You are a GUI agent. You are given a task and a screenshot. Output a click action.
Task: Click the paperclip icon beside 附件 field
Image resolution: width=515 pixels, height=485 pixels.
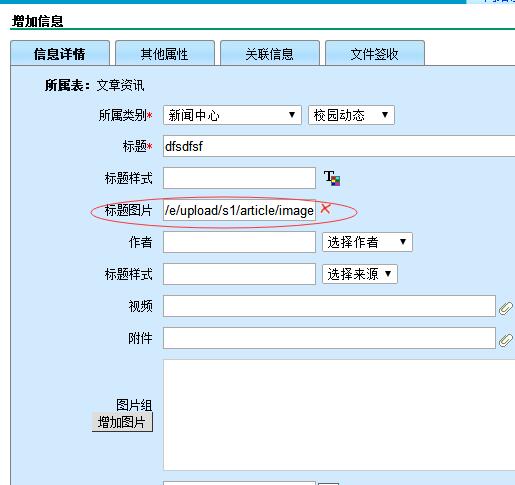(506, 340)
